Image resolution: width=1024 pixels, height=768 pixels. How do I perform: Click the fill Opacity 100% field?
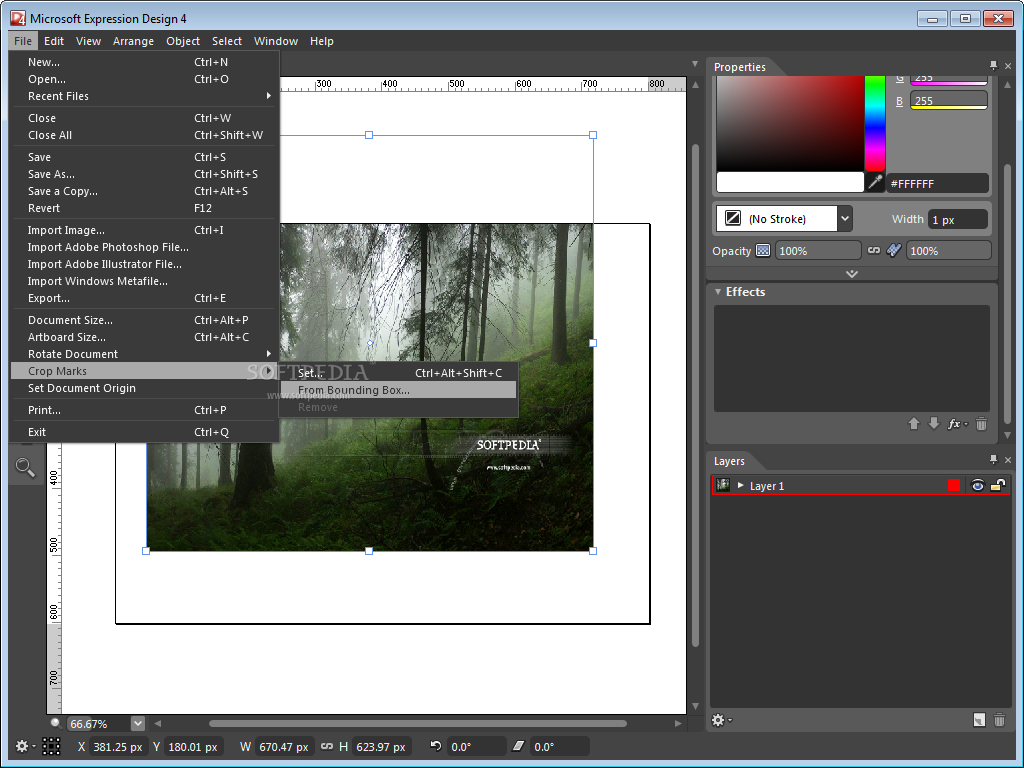coord(818,251)
